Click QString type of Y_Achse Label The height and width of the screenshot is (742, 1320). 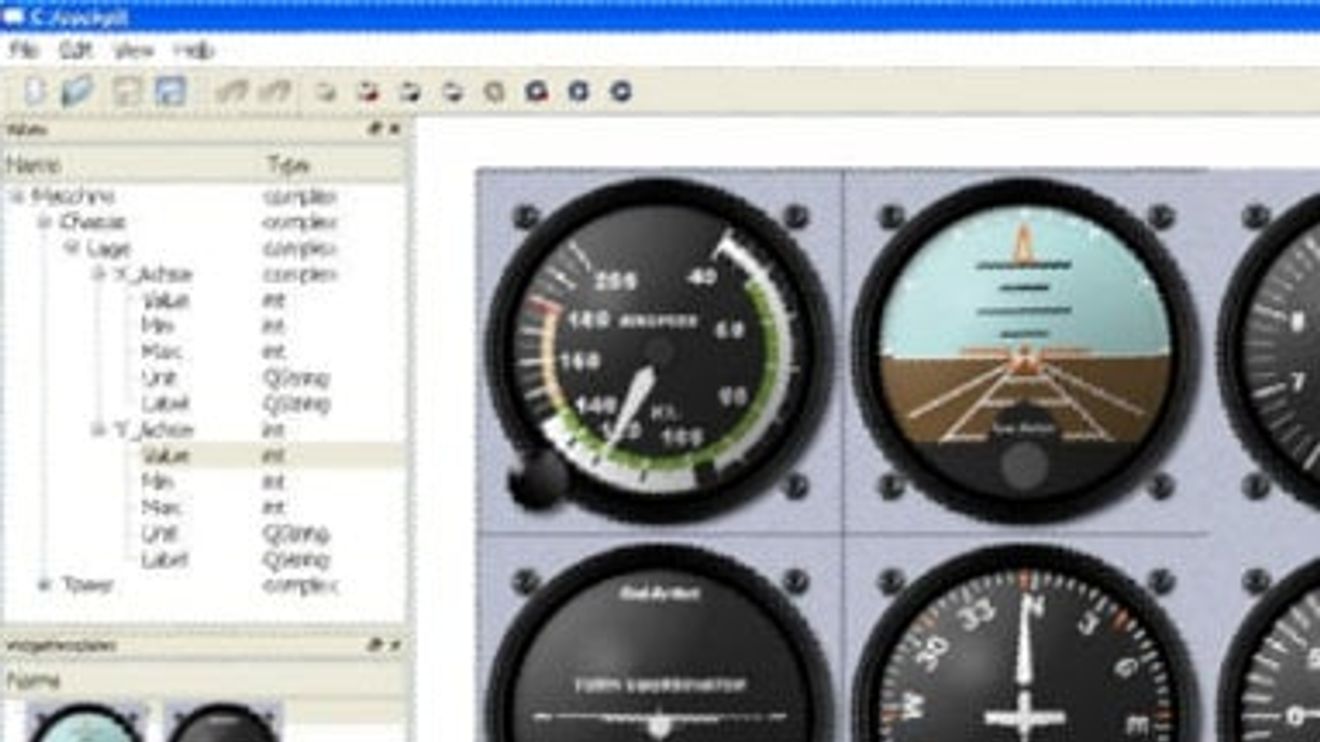(x=296, y=560)
